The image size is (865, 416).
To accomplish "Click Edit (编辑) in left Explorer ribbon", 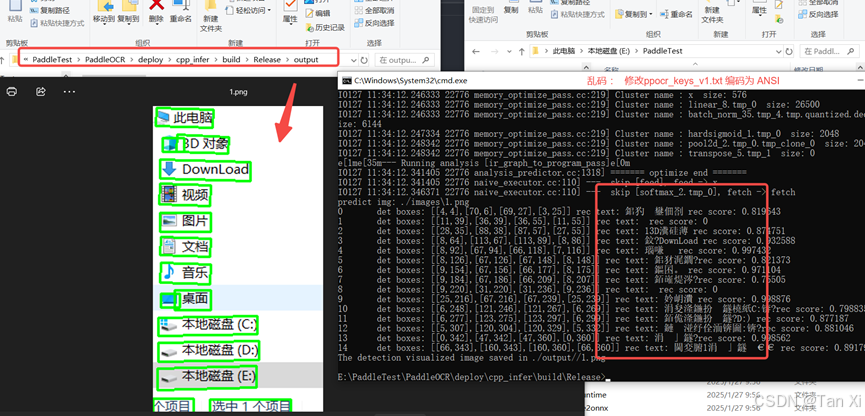I will 318,13.
